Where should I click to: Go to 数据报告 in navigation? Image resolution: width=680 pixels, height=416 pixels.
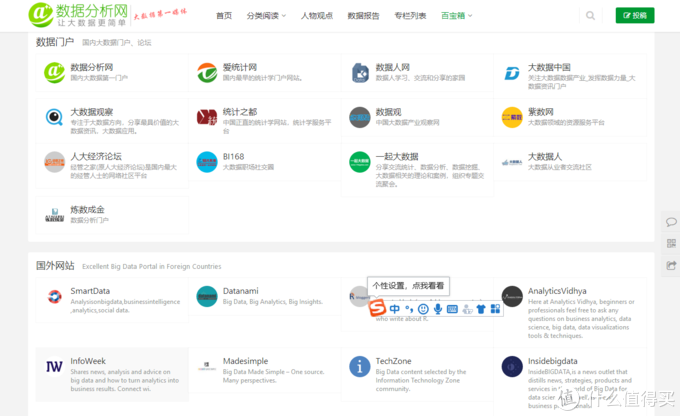pyautogui.click(x=363, y=16)
